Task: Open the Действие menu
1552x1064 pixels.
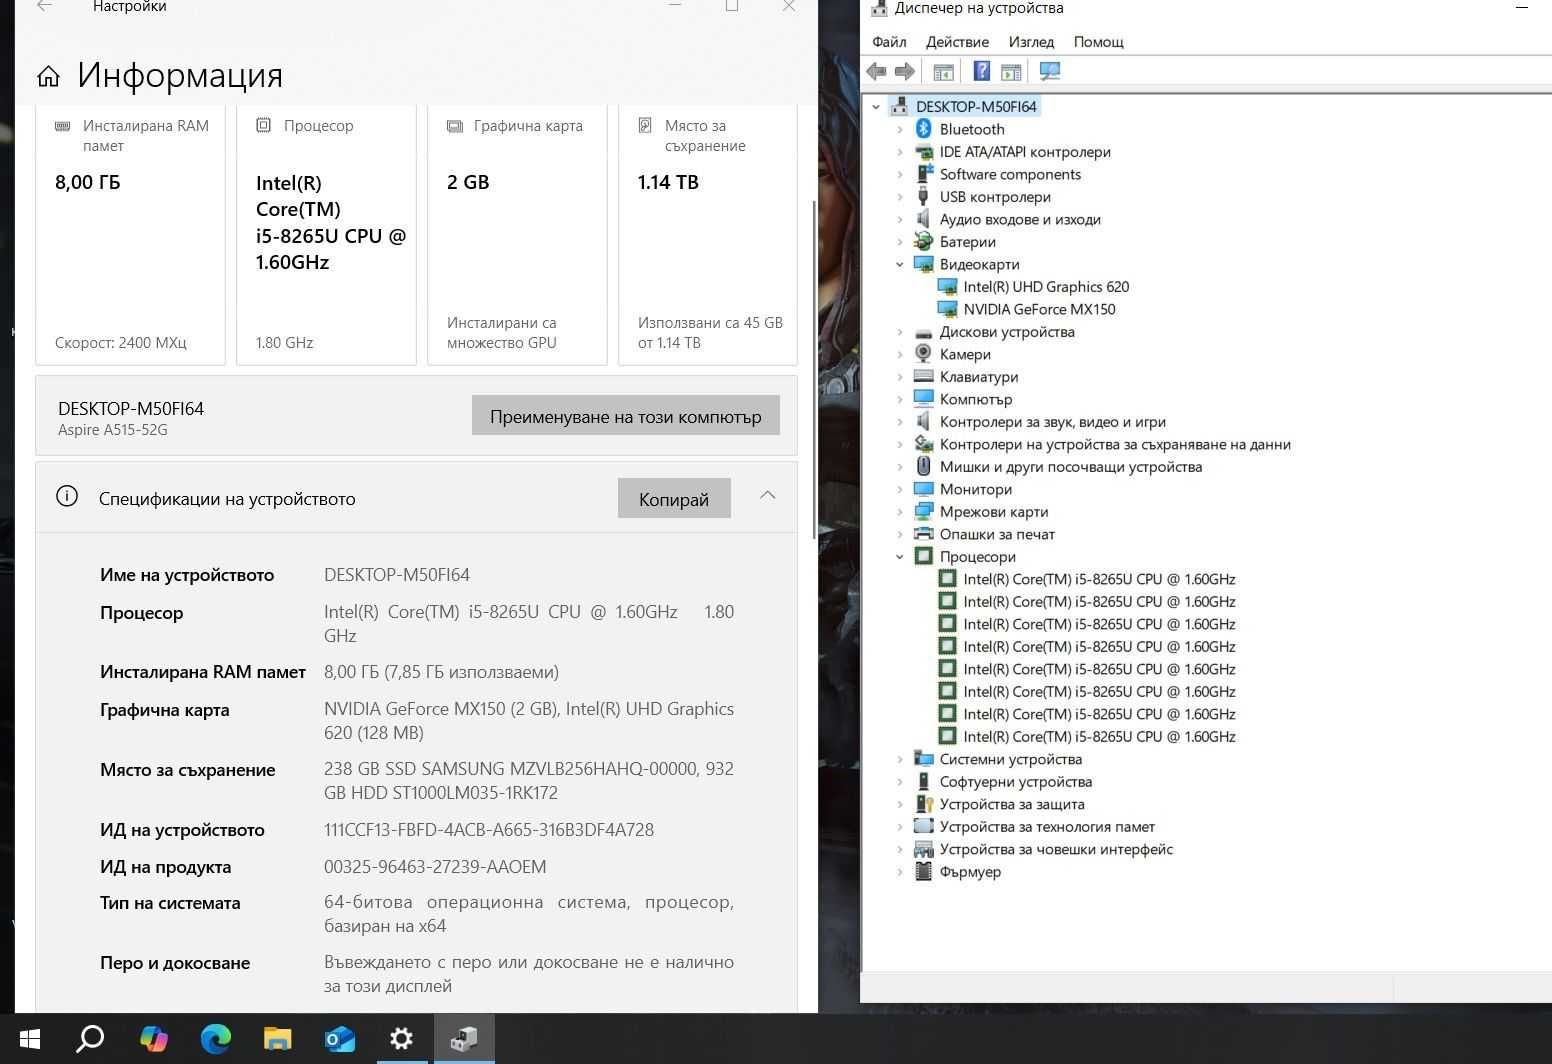Action: pyautogui.click(x=957, y=42)
